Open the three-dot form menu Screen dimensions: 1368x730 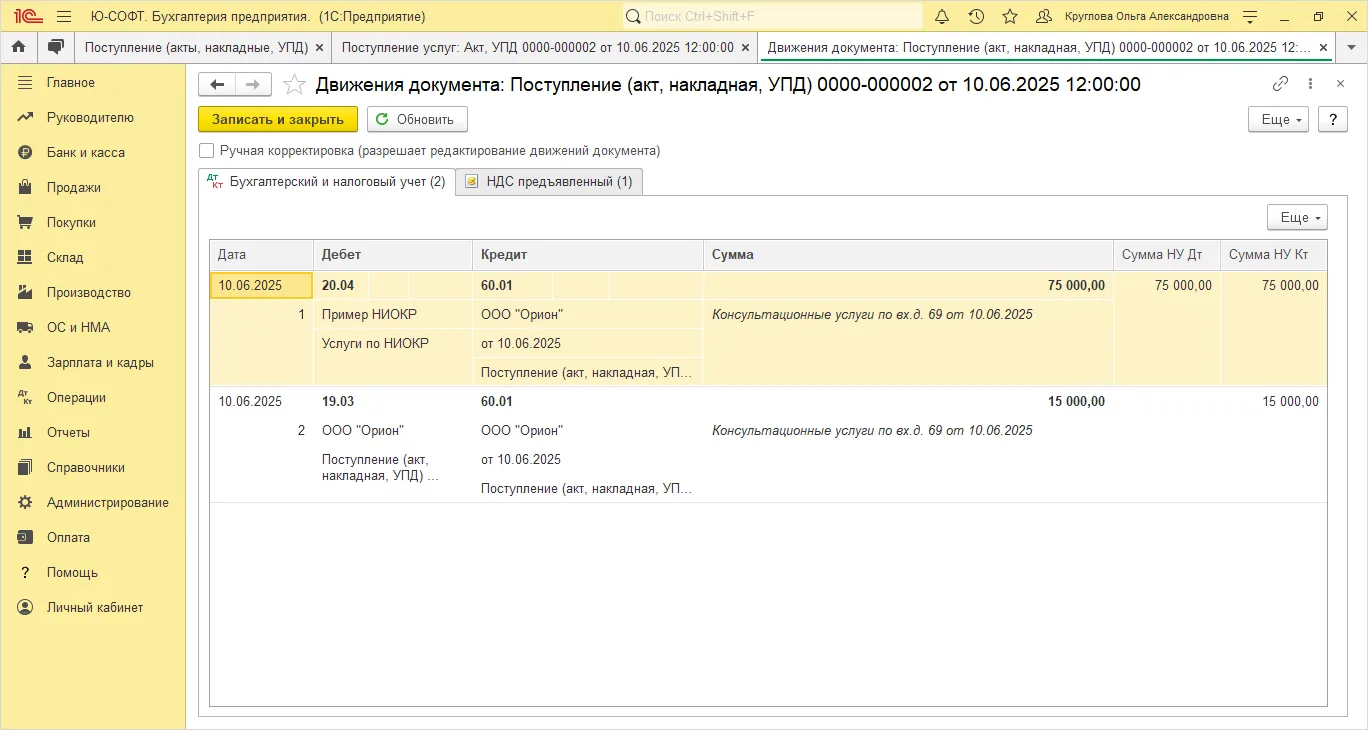click(1311, 85)
